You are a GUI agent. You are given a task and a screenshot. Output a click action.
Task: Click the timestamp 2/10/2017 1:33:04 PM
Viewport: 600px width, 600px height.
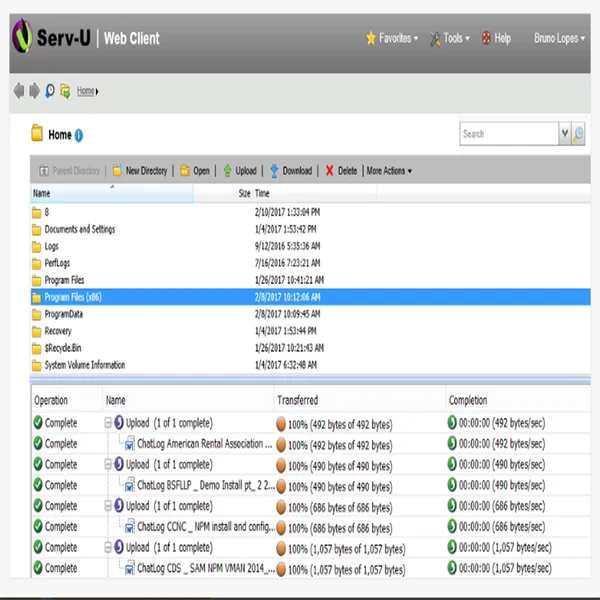click(x=287, y=212)
